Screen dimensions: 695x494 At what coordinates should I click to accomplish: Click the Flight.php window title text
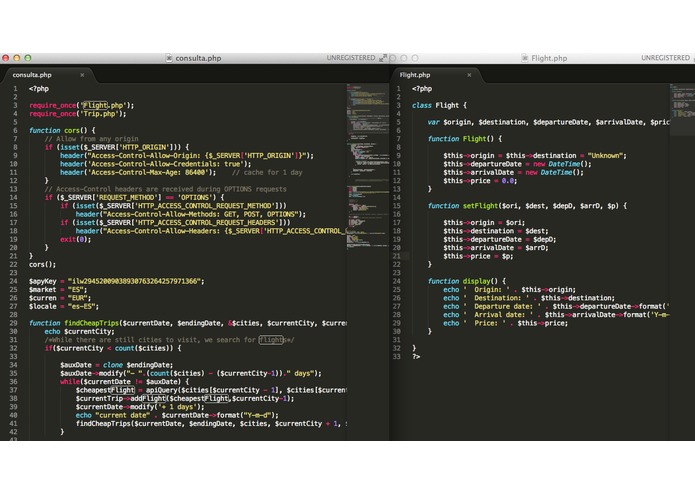(549, 58)
